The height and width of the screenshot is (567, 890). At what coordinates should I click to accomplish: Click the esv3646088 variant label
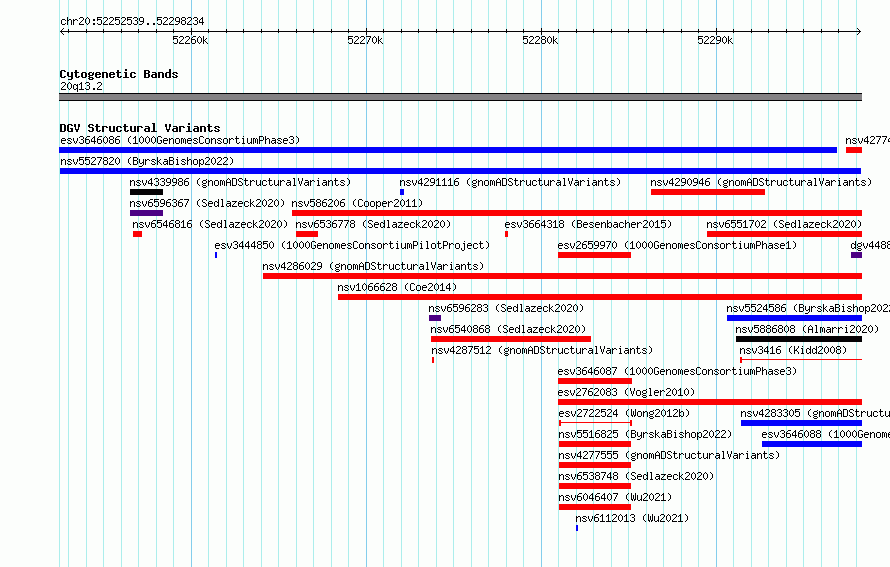(825, 434)
